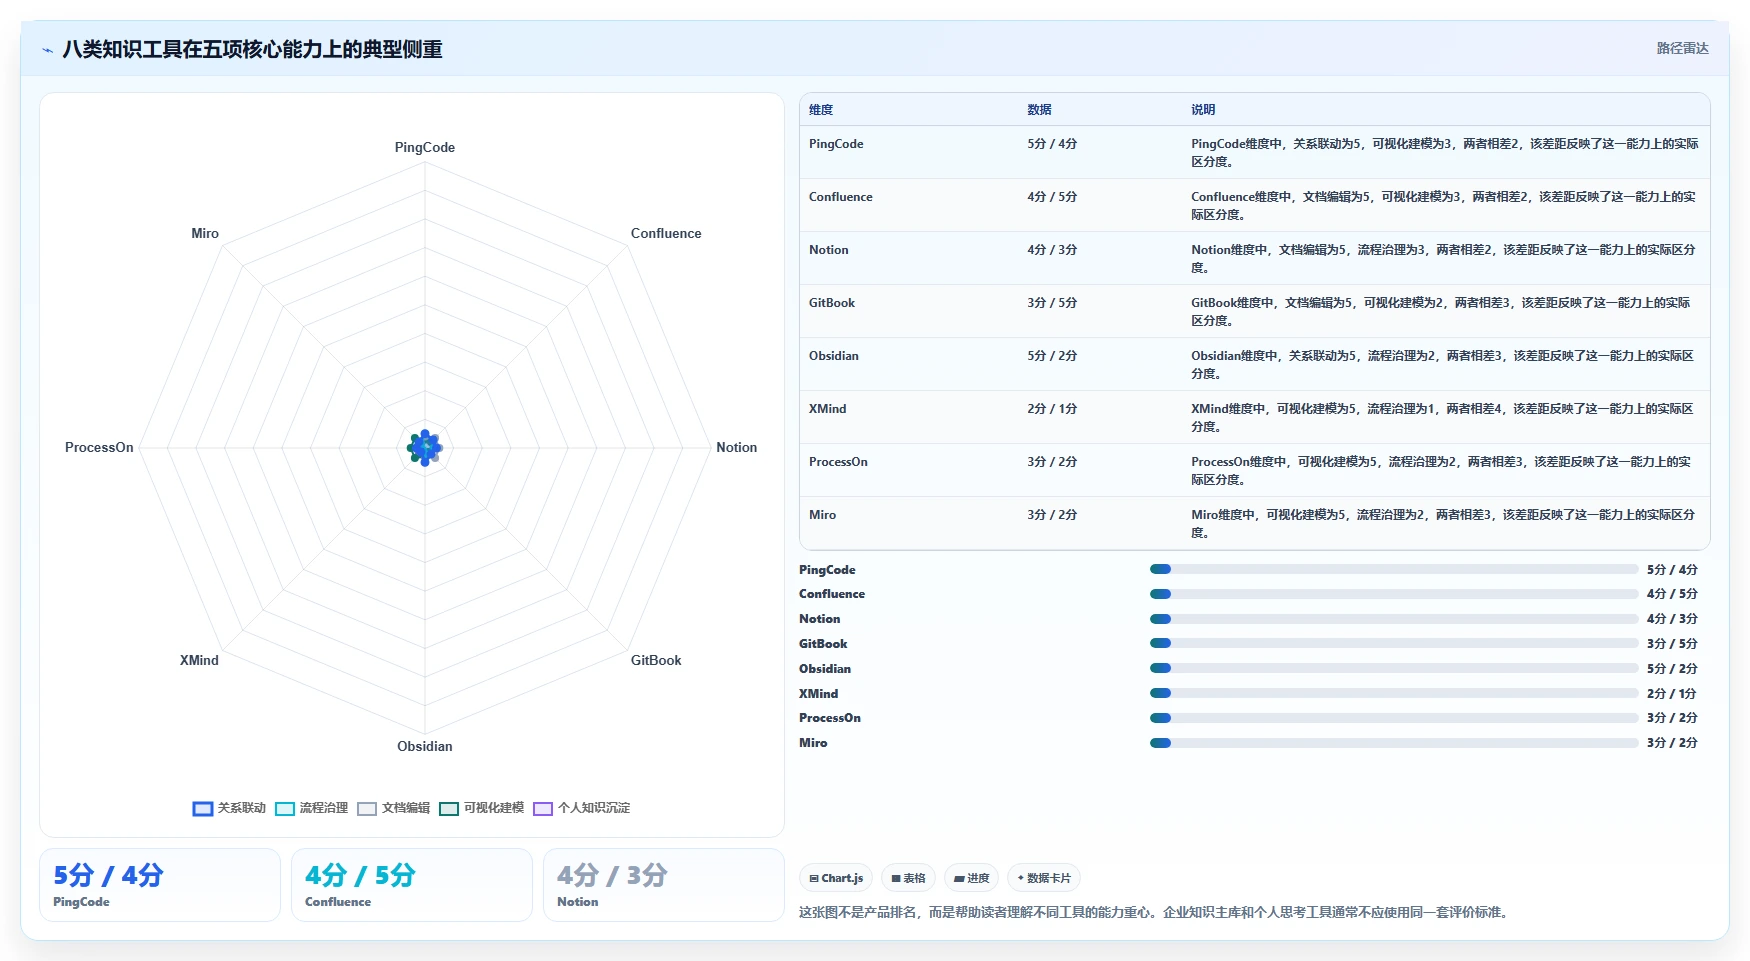Screen dimensions: 1750x961
Task: Click the 表格 tag
Action: pyautogui.click(x=908, y=878)
